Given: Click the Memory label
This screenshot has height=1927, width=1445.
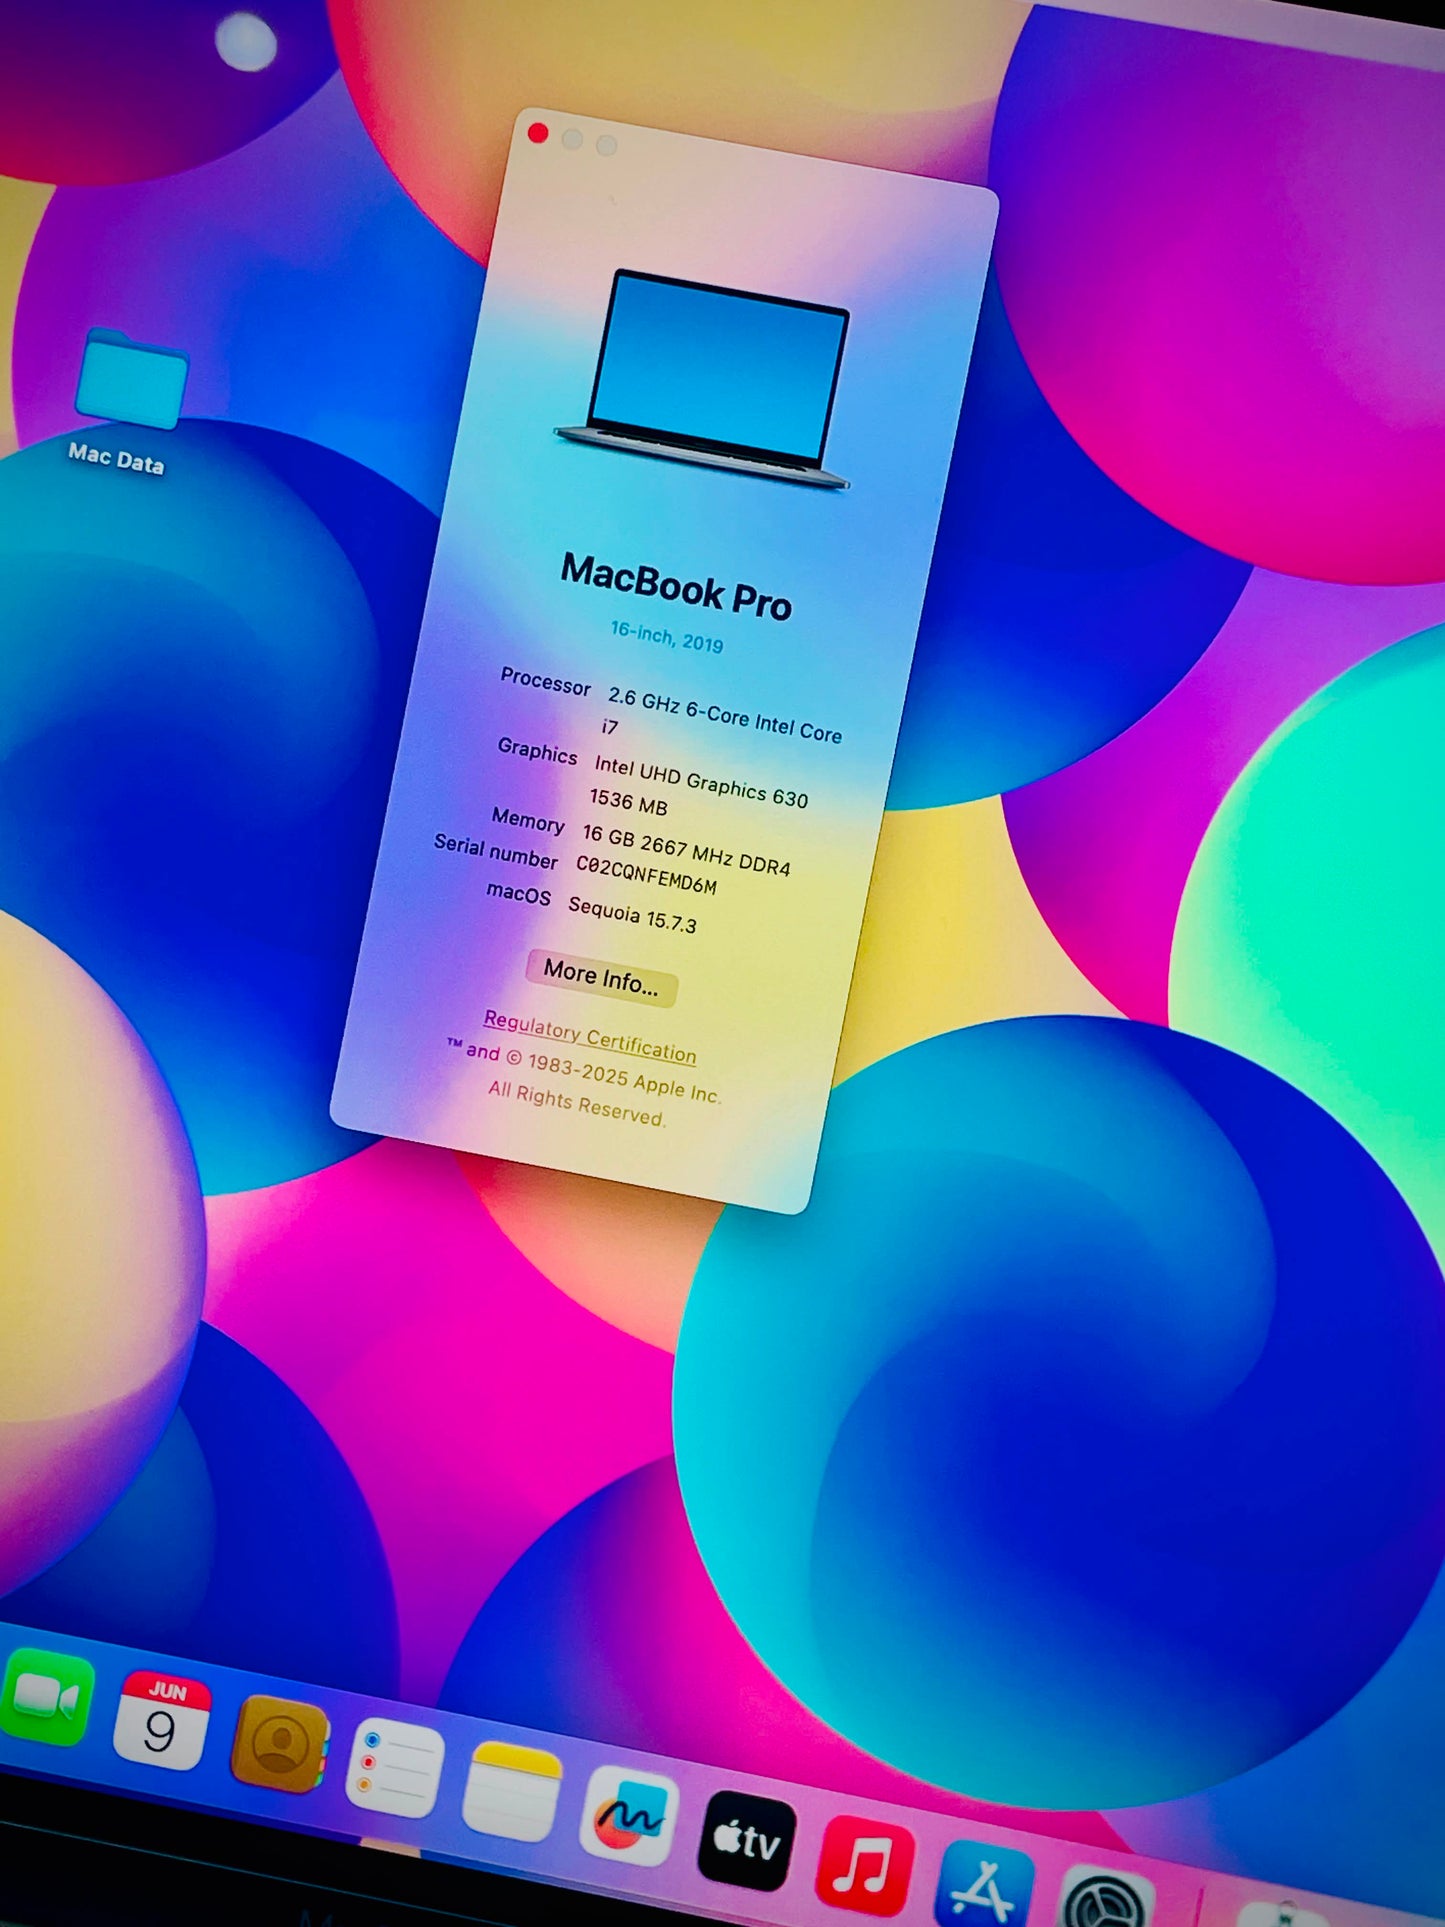Looking at the screenshot, I should pos(528,820).
